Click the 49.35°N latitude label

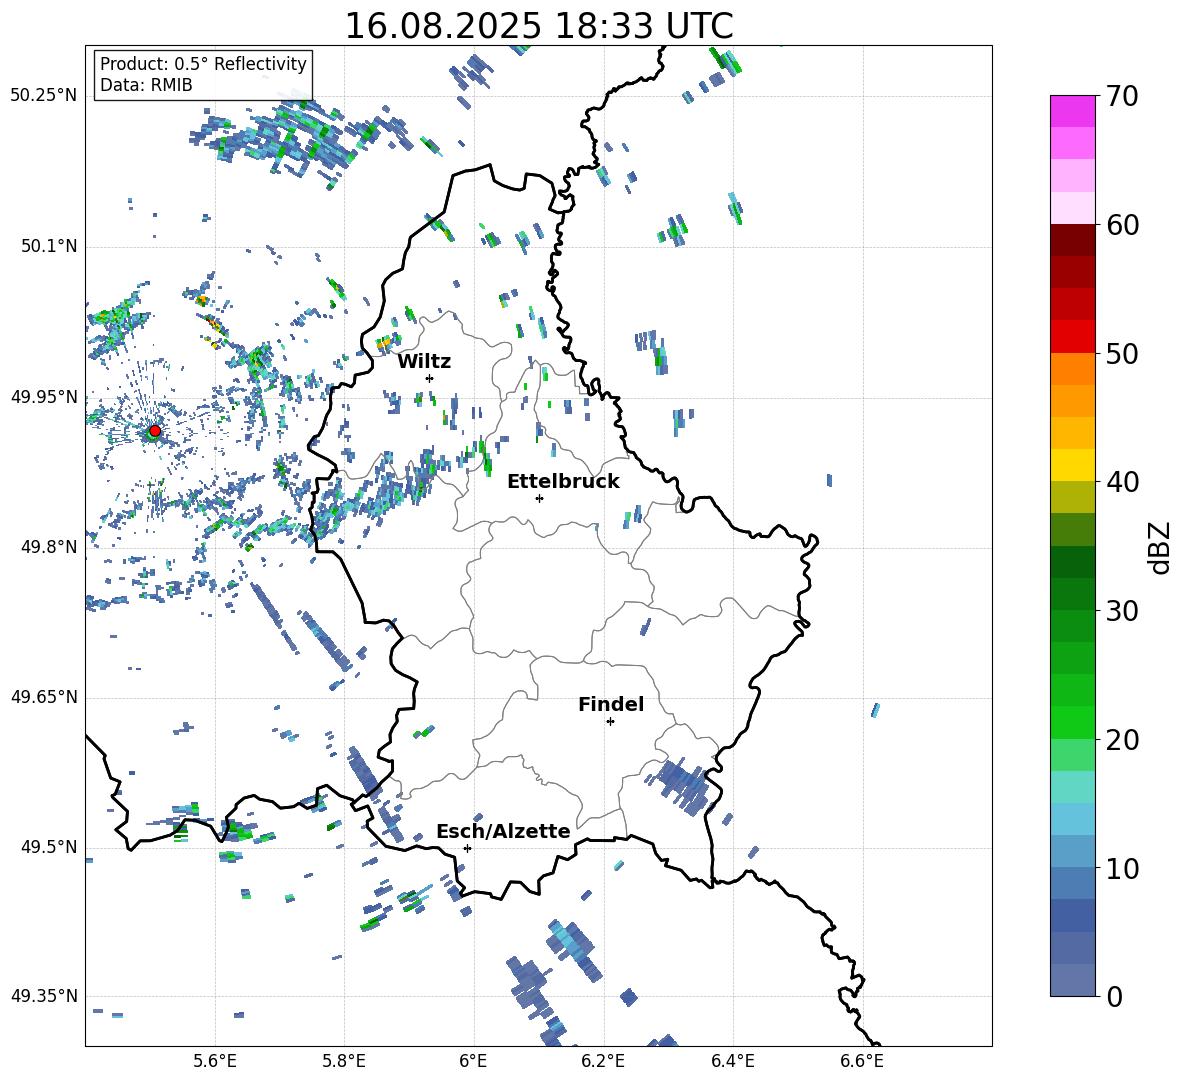point(44,996)
